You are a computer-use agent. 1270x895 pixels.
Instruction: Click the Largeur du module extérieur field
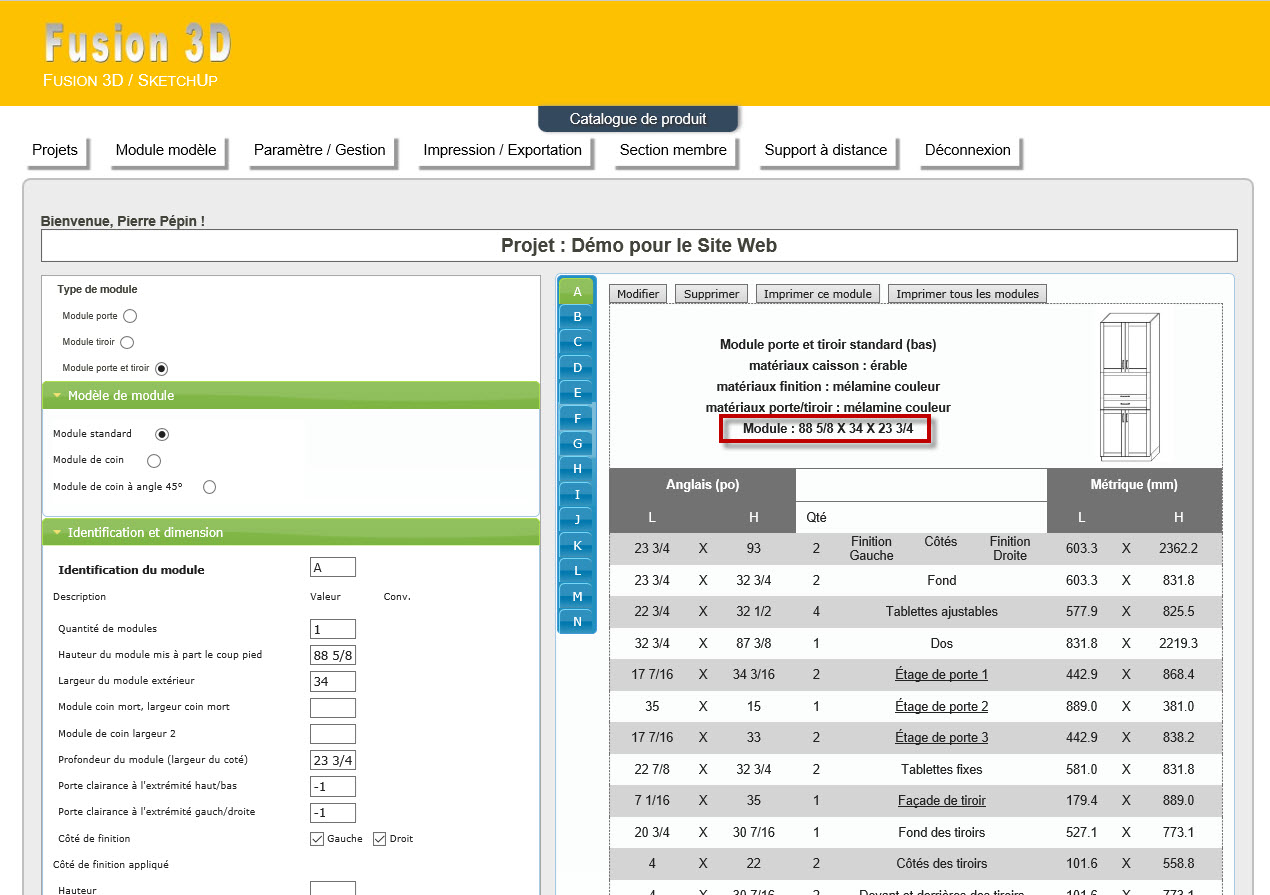(332, 682)
